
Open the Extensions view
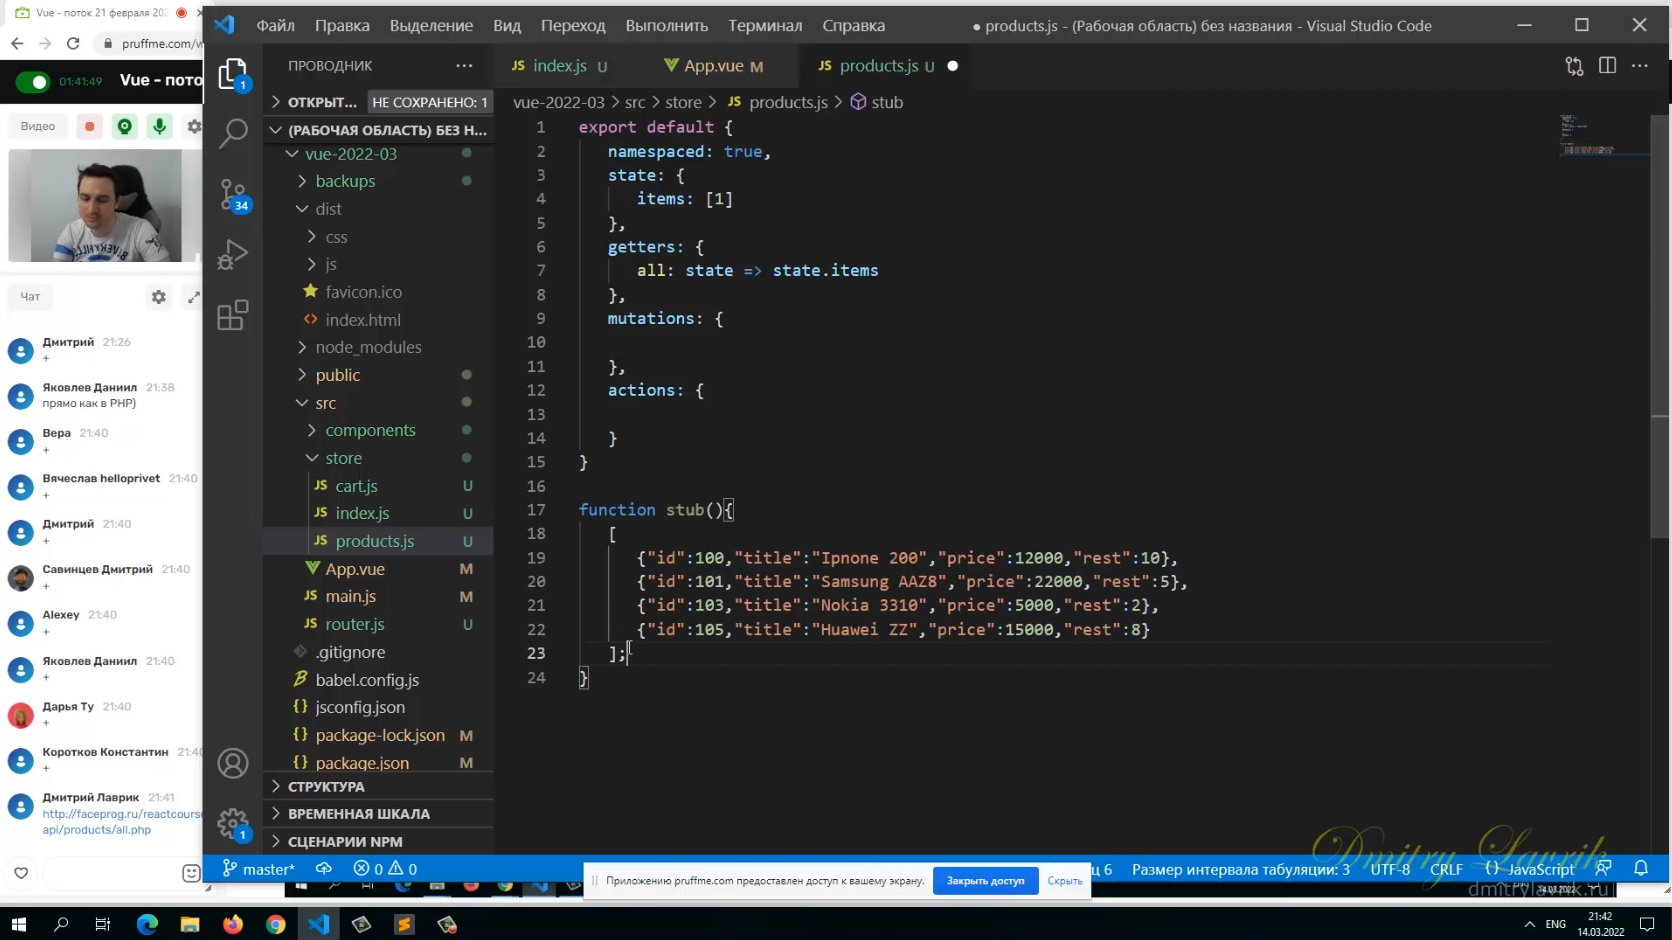(x=233, y=315)
